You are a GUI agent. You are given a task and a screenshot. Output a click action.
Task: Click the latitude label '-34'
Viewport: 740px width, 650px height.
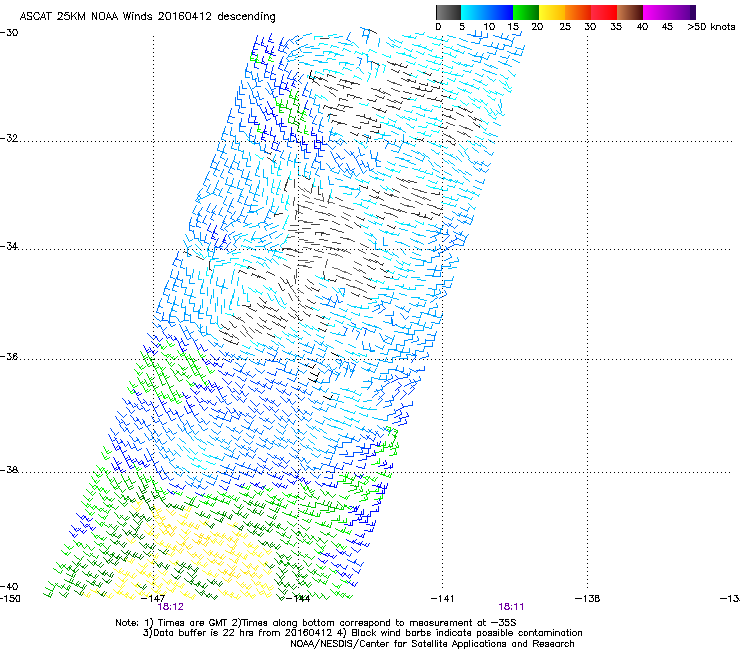[9, 246]
